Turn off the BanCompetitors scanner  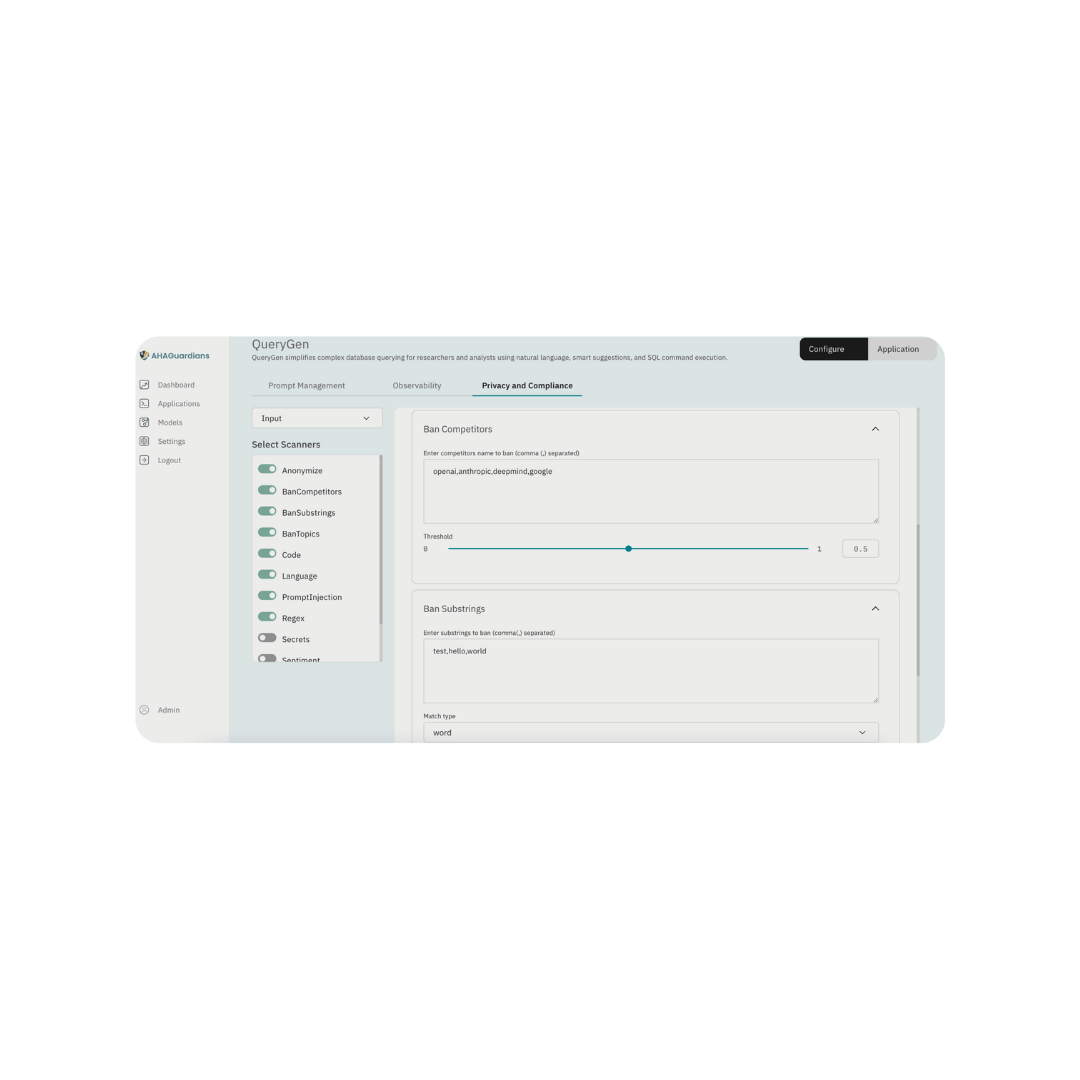click(x=267, y=490)
